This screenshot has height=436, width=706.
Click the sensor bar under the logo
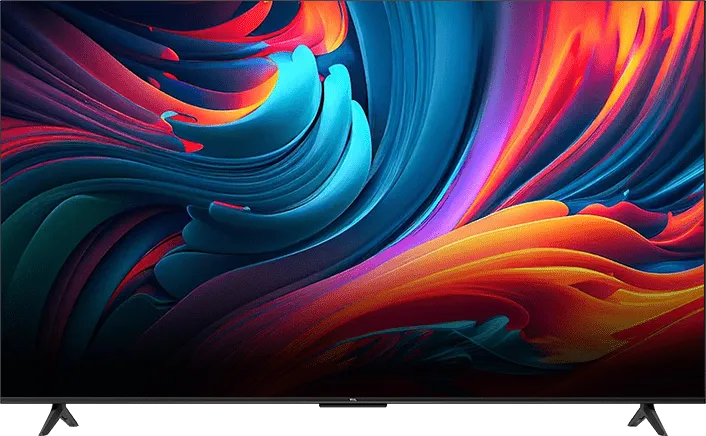353,407
